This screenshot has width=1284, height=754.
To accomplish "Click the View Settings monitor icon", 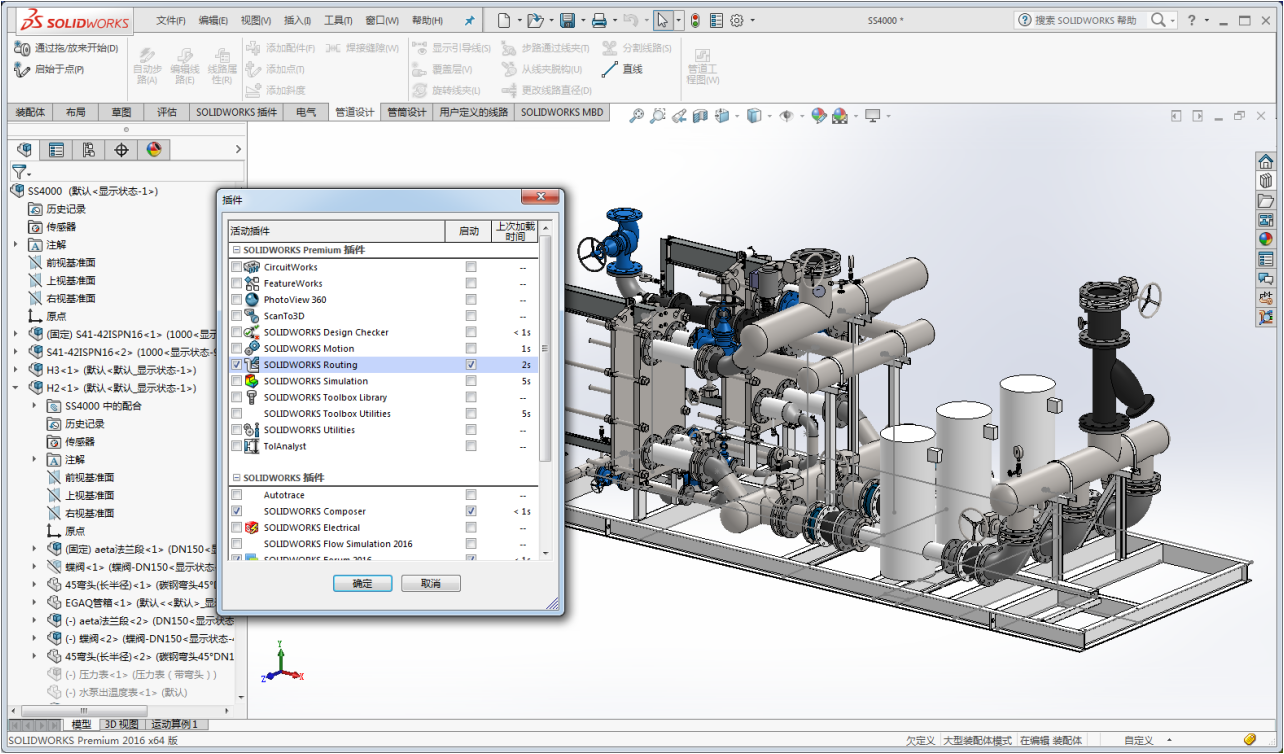I will pyautogui.click(x=872, y=116).
